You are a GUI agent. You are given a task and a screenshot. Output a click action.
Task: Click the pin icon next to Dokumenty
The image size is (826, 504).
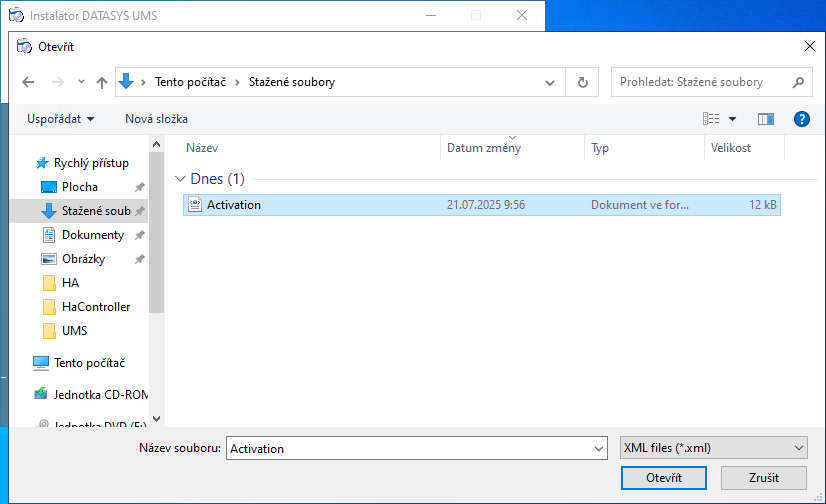(140, 235)
